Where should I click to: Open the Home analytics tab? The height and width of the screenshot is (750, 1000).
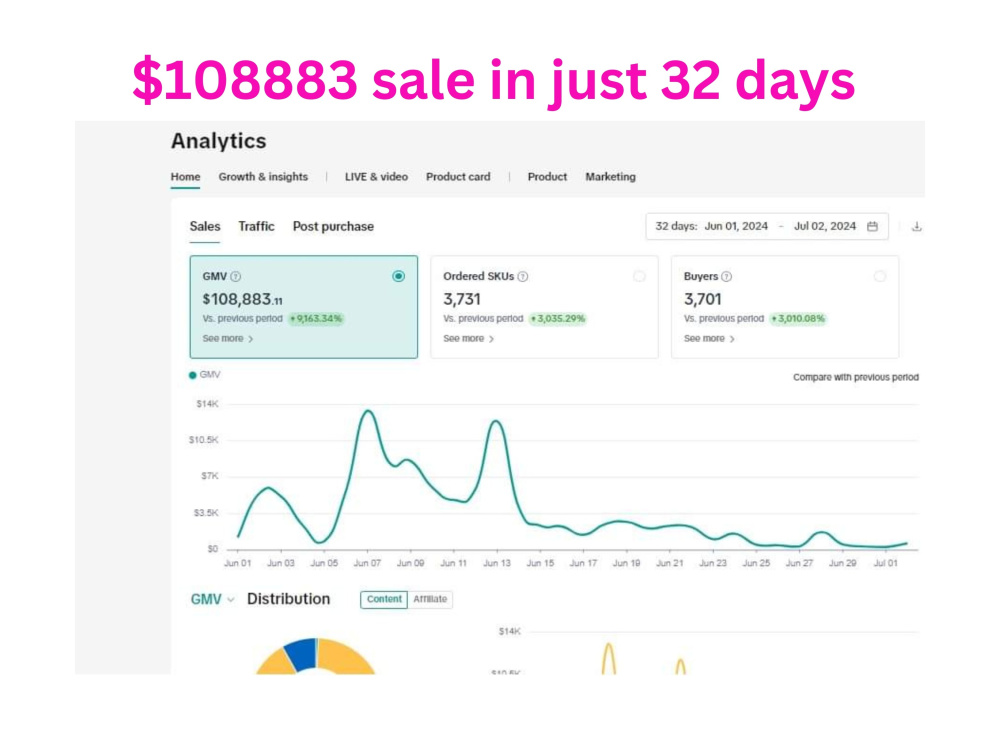[185, 177]
